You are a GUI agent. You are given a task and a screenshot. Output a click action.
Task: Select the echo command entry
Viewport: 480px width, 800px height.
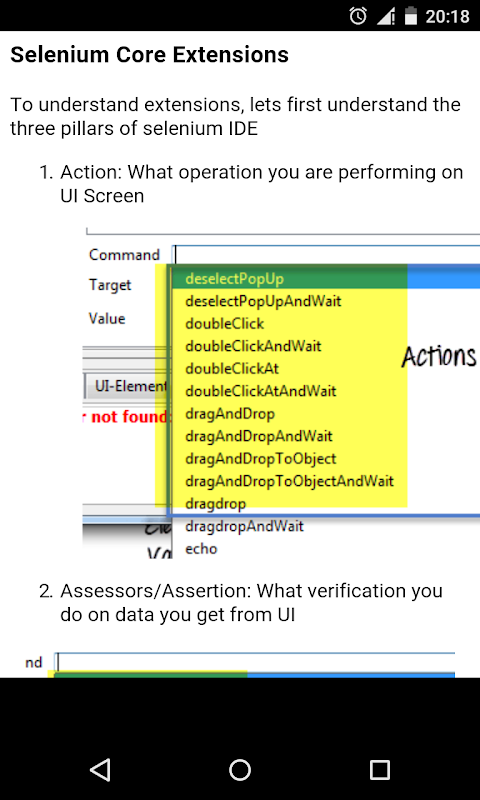(x=201, y=548)
